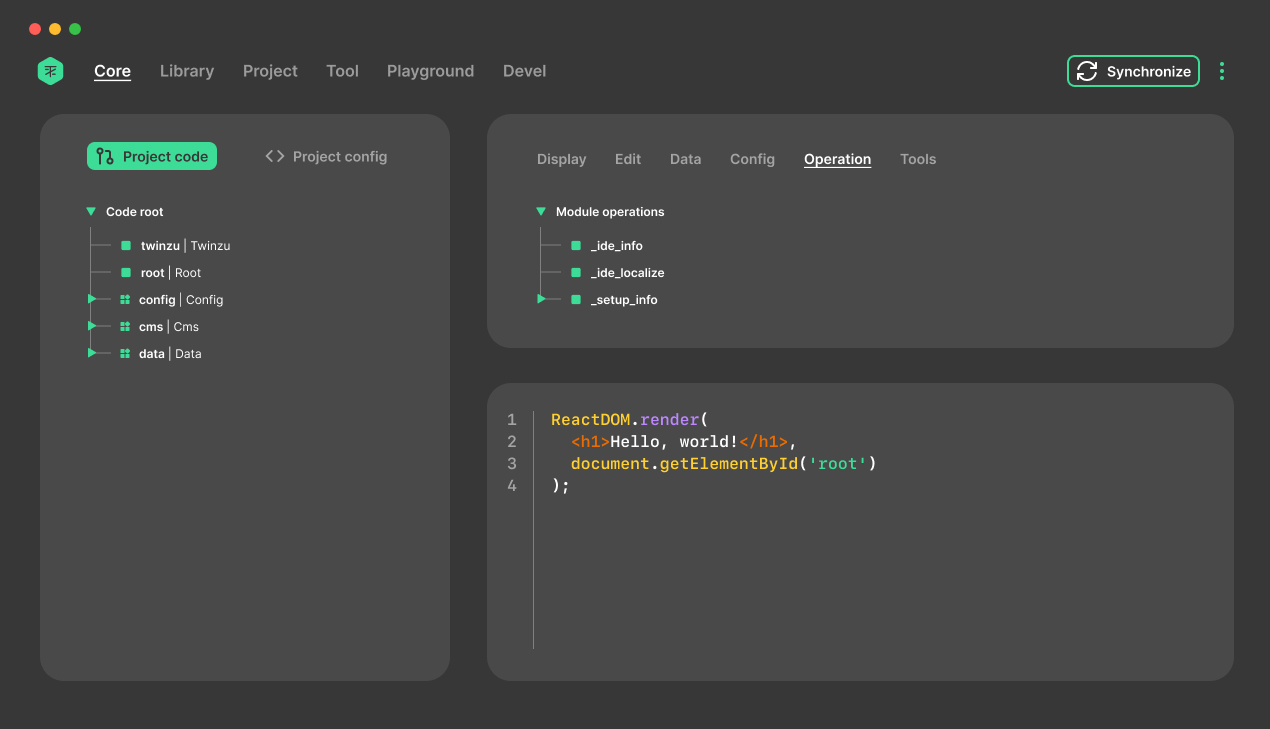Click the yellow minimize window button
This screenshot has width=1270, height=729.
click(x=55, y=29)
